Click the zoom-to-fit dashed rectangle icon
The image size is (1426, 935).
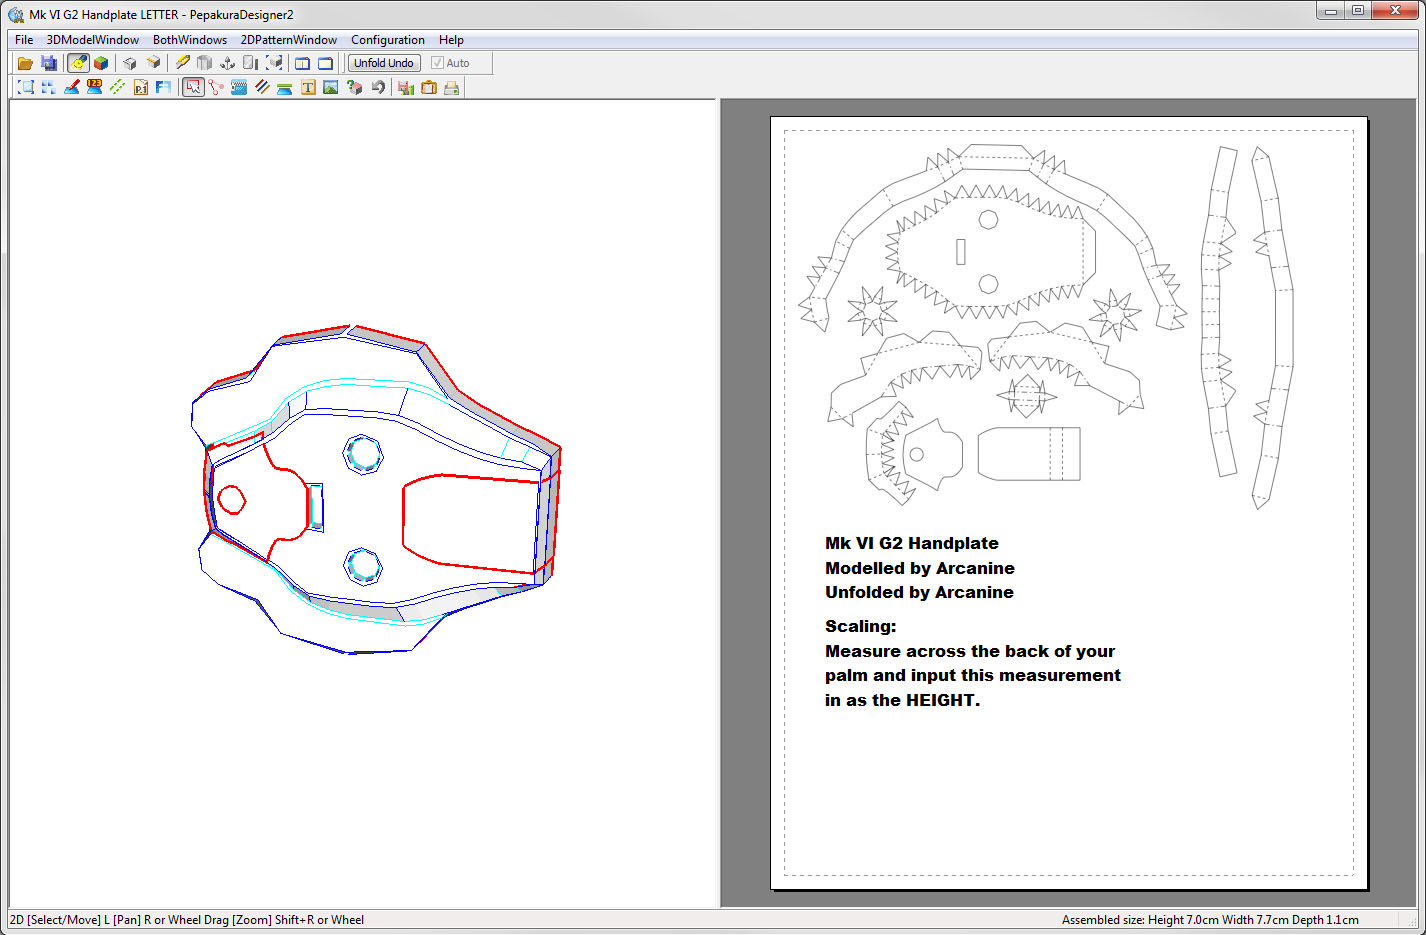(x=26, y=87)
